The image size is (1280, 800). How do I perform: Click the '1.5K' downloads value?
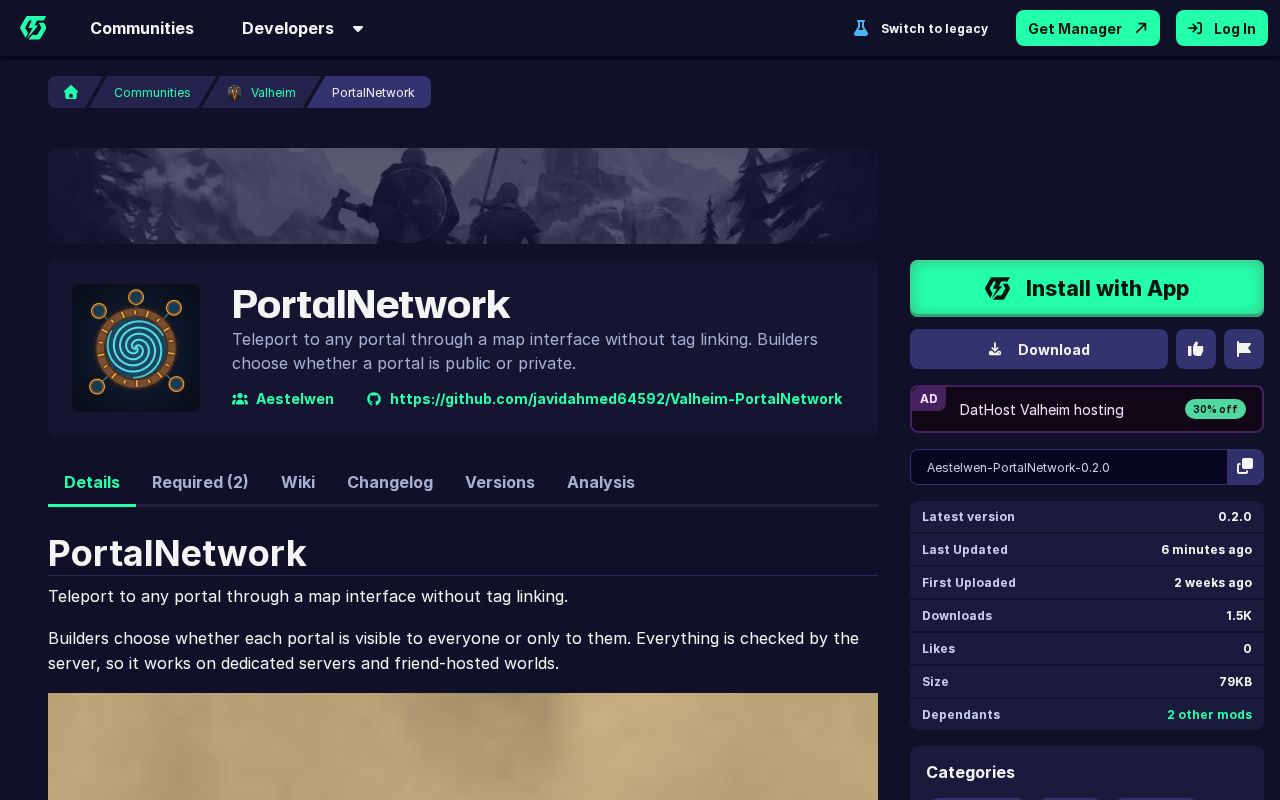(1239, 616)
